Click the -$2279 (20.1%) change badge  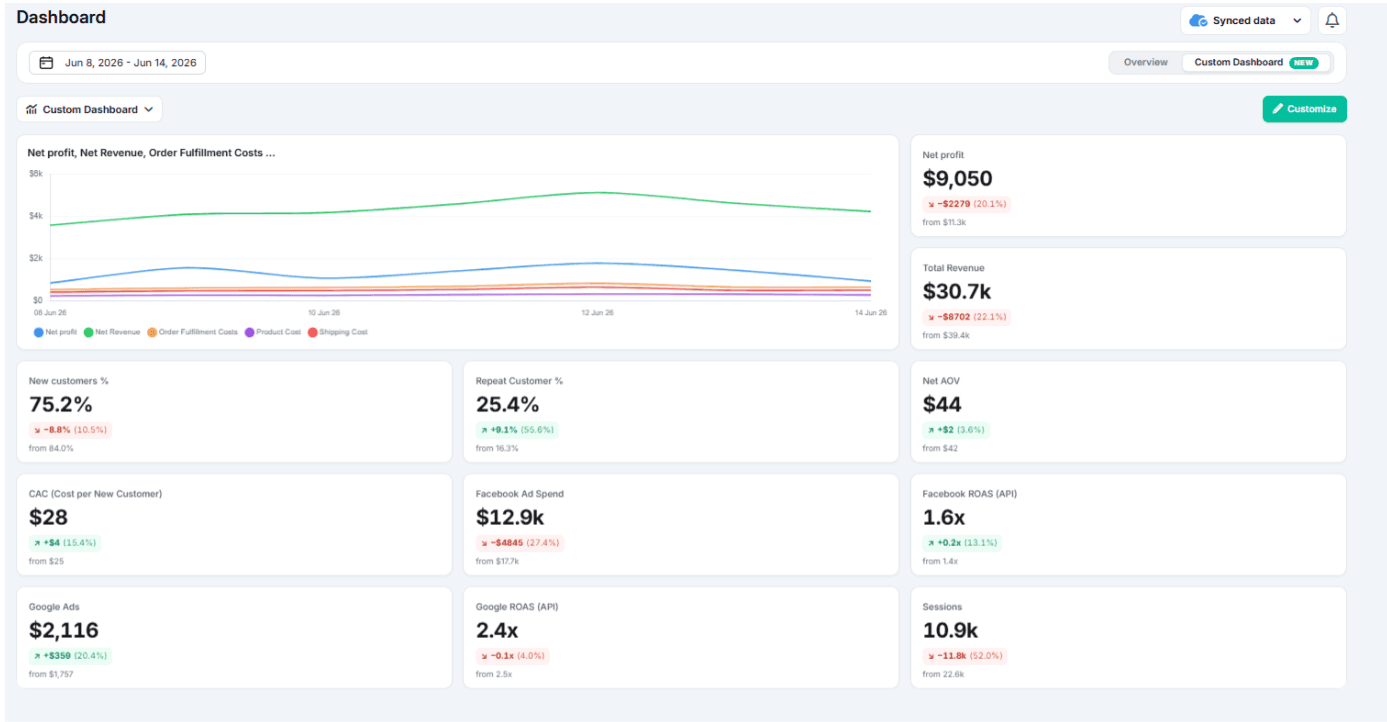pos(966,204)
